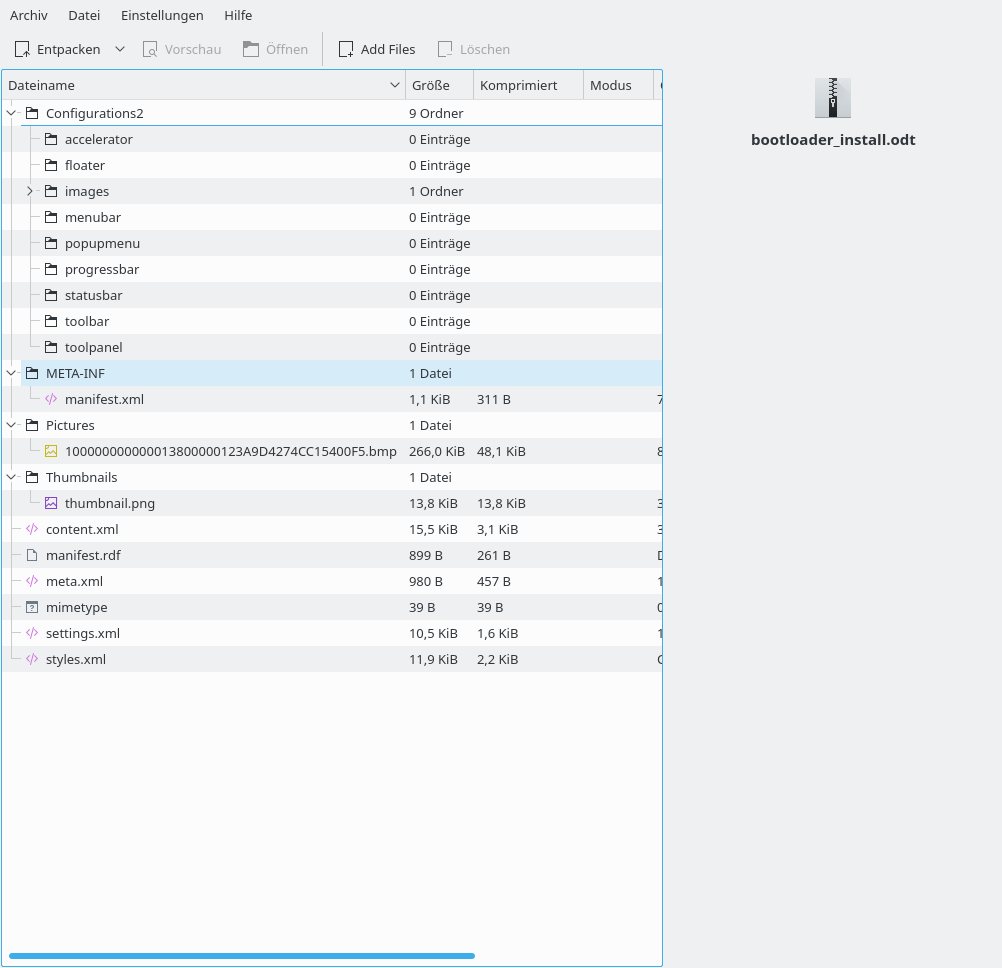This screenshot has width=1002, height=968.
Task: Click the META-INF folder icon
Action: pos(32,373)
